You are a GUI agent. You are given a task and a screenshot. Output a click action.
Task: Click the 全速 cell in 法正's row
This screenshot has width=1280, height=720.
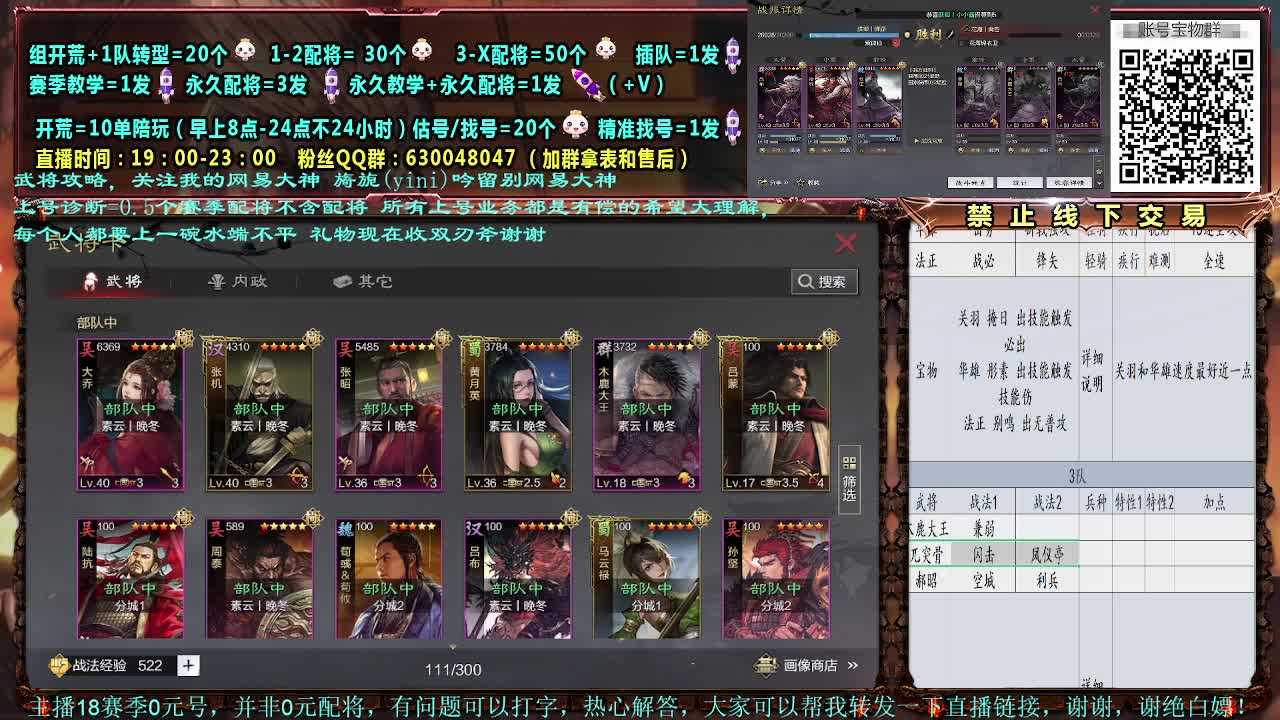[x=1214, y=261]
